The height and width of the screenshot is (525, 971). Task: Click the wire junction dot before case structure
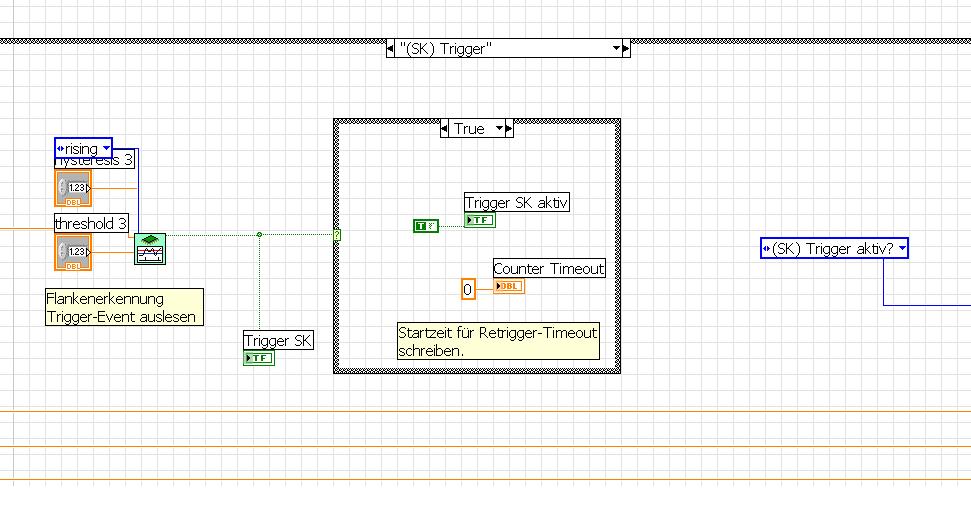click(259, 235)
